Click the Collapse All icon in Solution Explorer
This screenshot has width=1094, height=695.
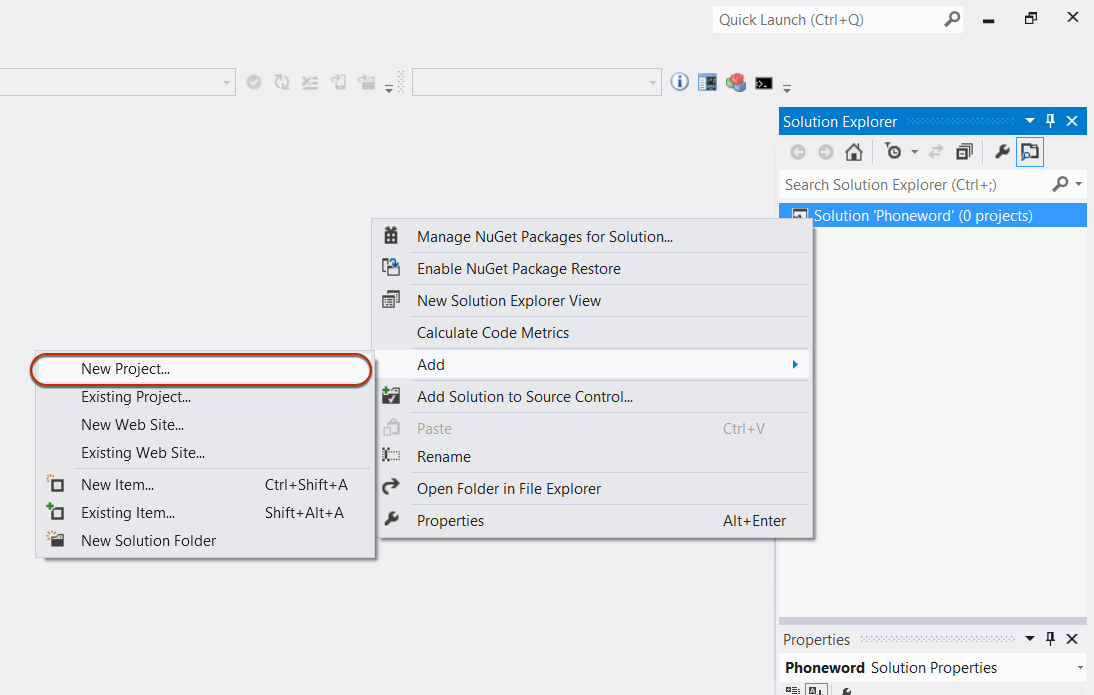click(x=964, y=152)
